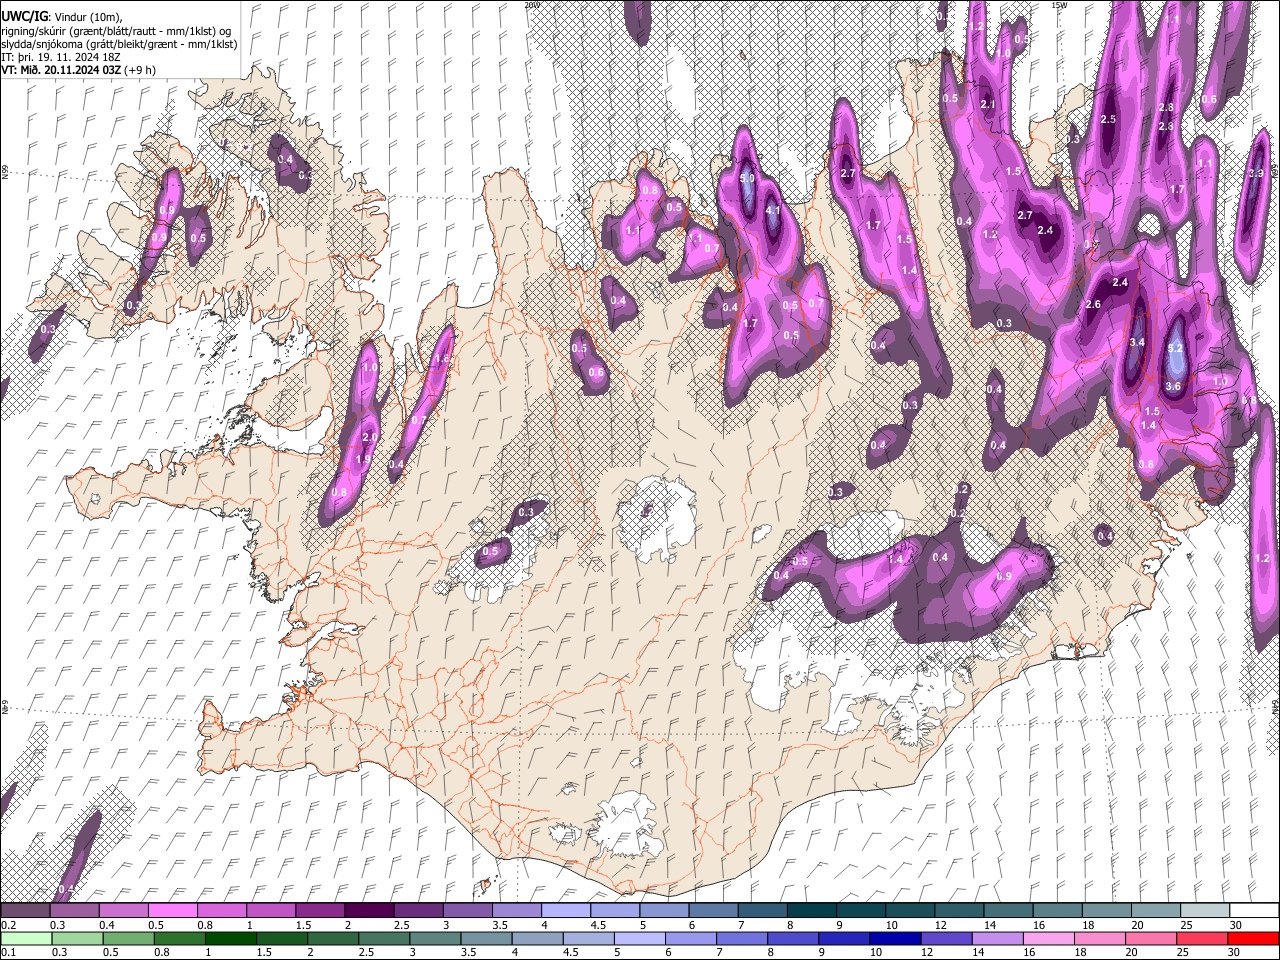Click the 3.6 precipitation value on the map

click(1174, 386)
